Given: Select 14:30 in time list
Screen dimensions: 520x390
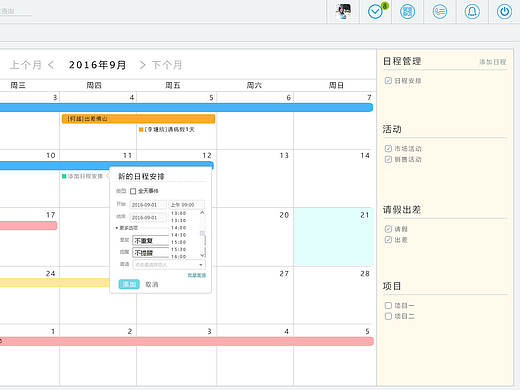Looking at the screenshot, I should pyautogui.click(x=179, y=235).
